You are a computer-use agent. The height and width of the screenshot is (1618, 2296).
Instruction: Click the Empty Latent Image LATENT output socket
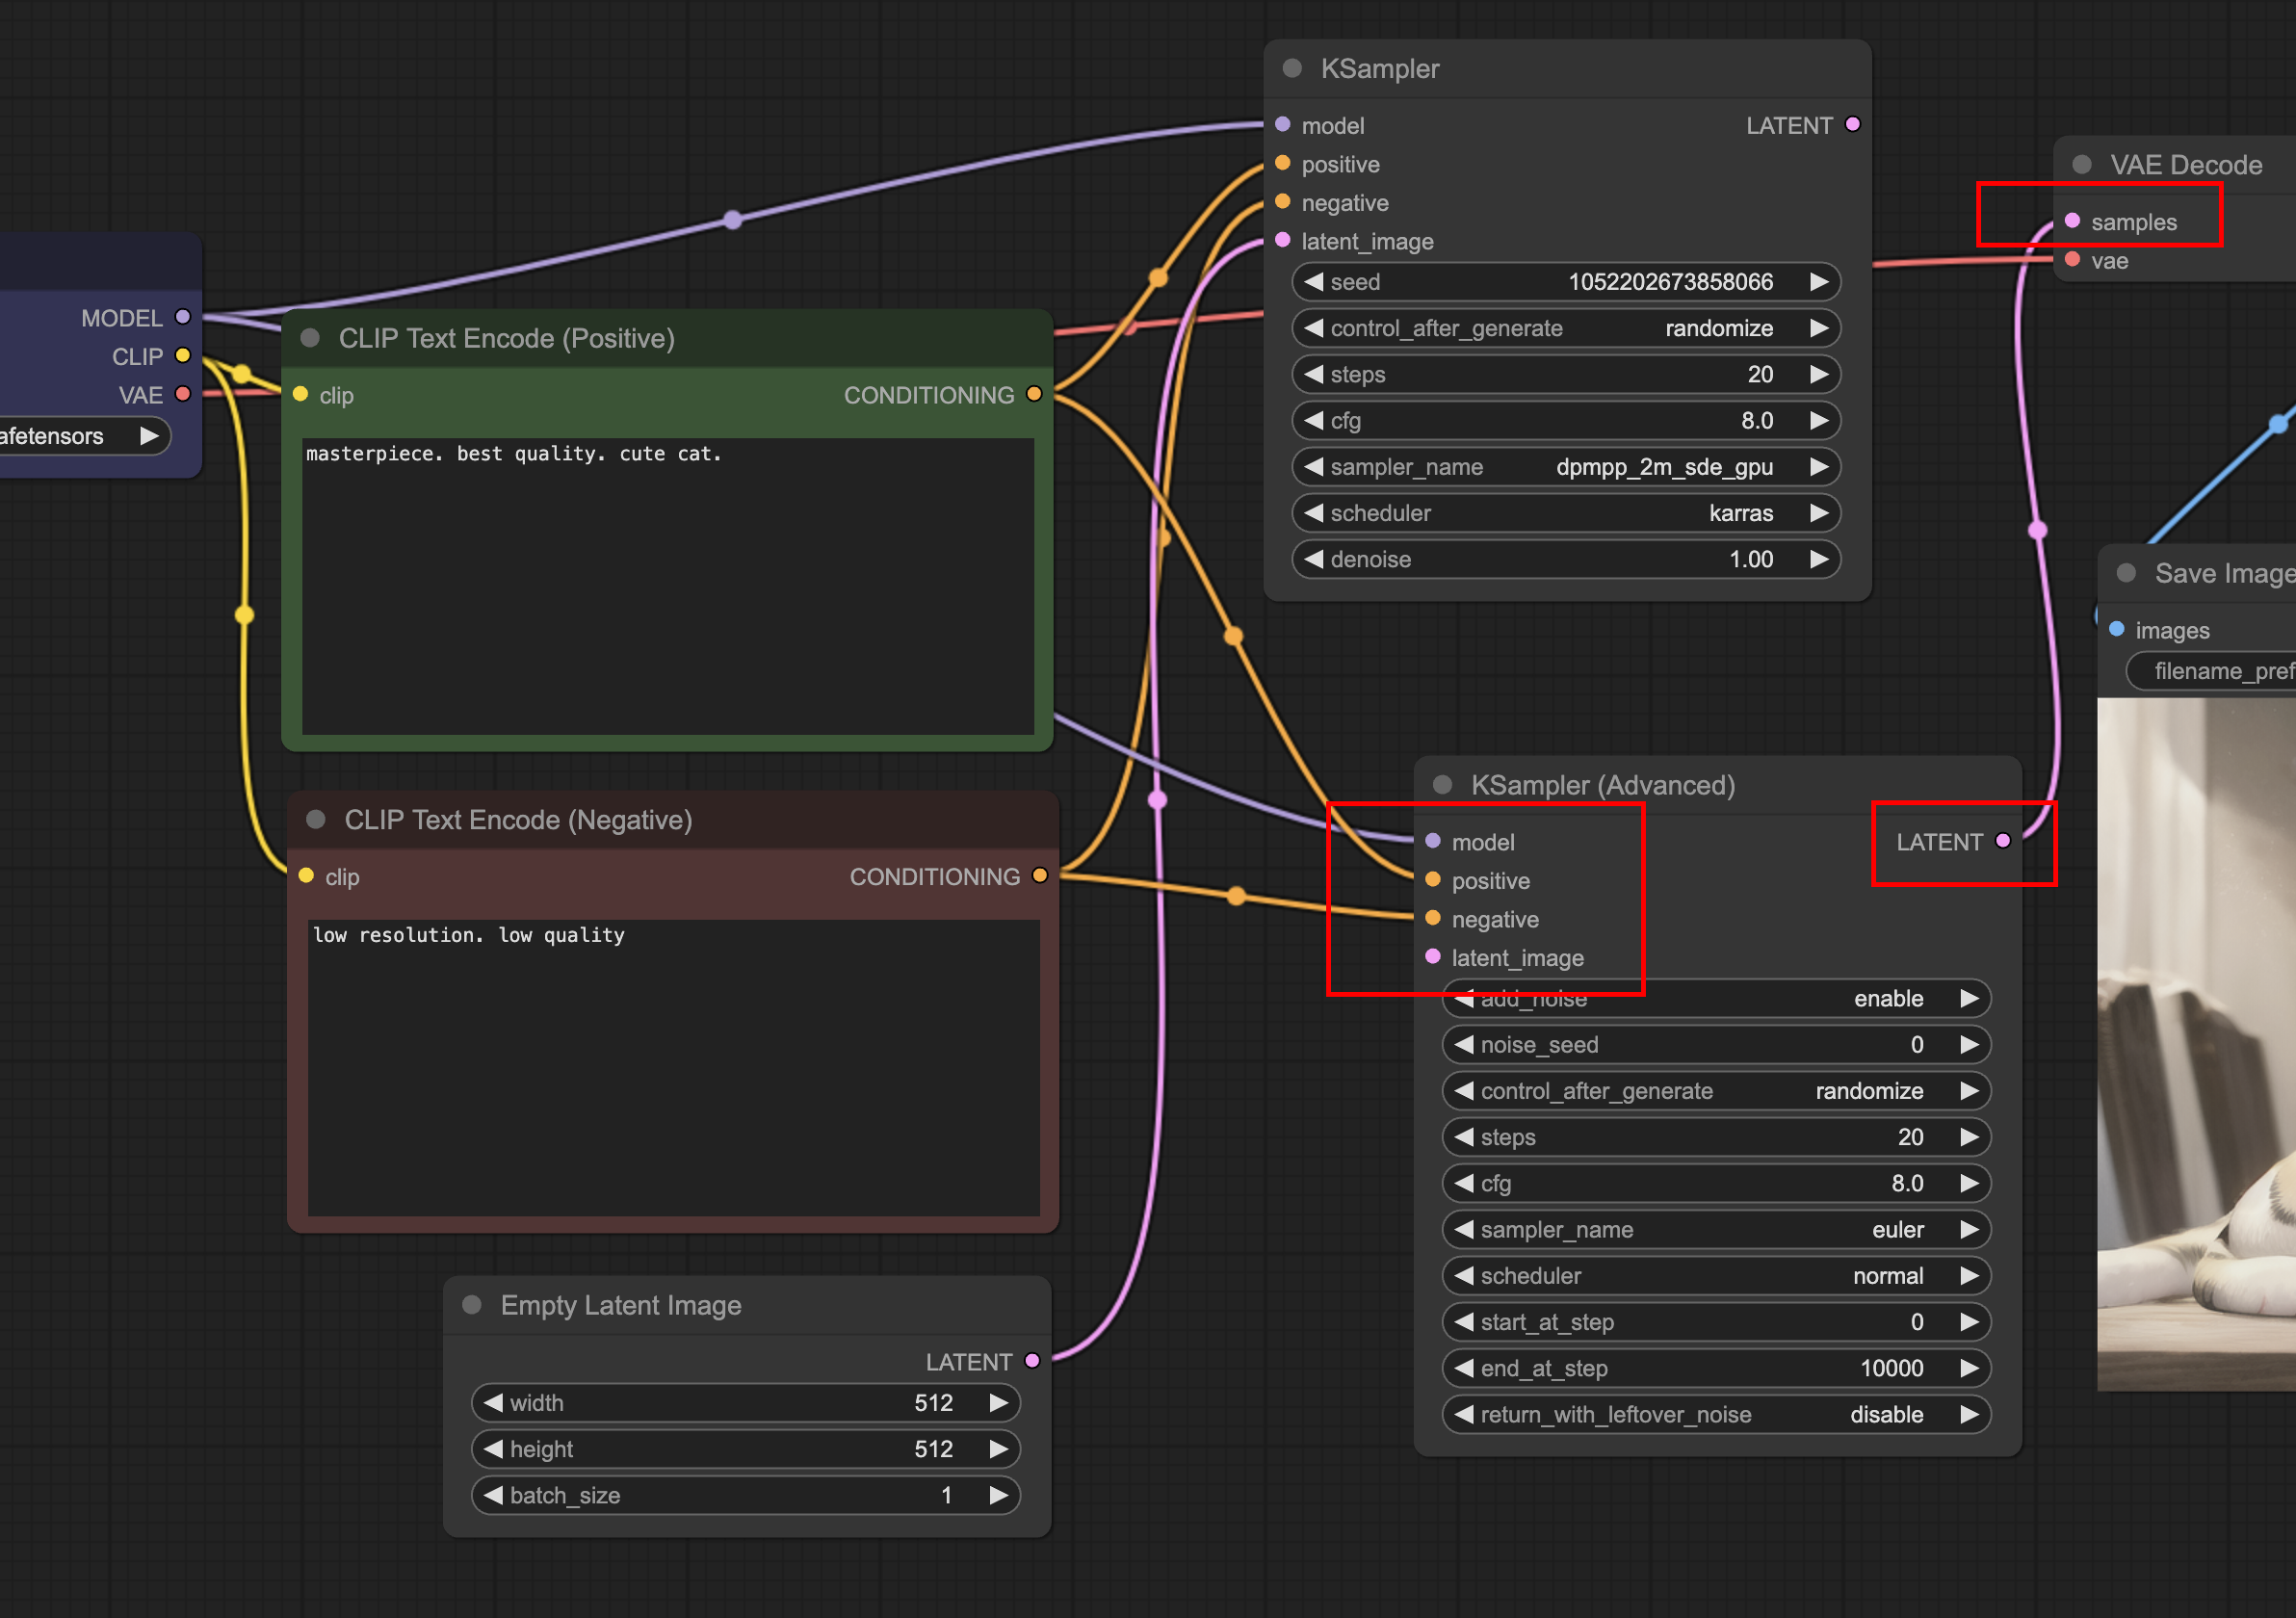click(x=1032, y=1361)
